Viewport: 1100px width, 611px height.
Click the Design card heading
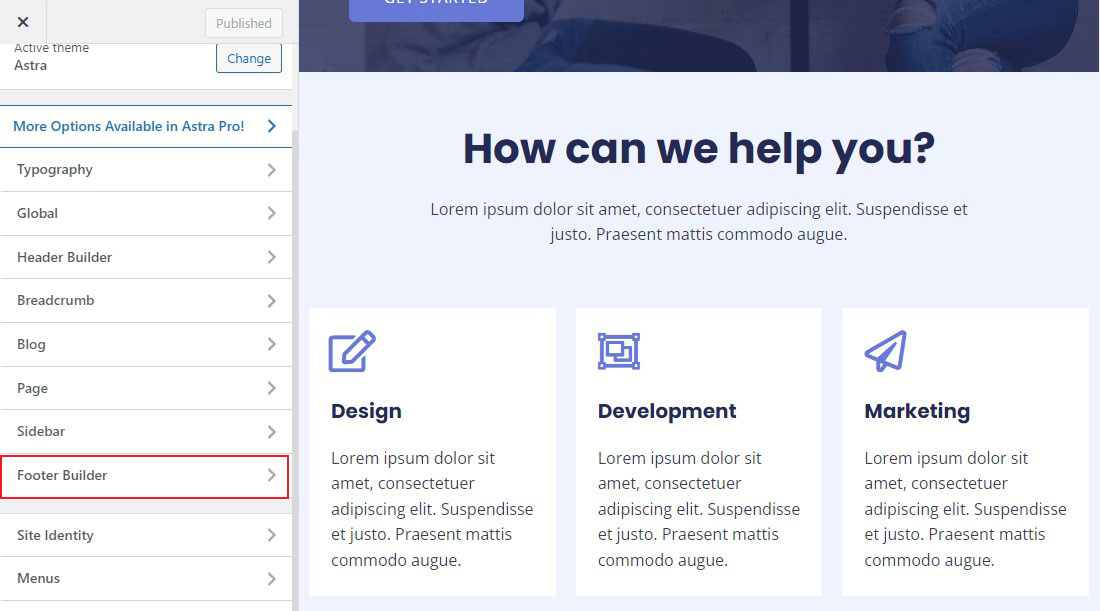366,411
